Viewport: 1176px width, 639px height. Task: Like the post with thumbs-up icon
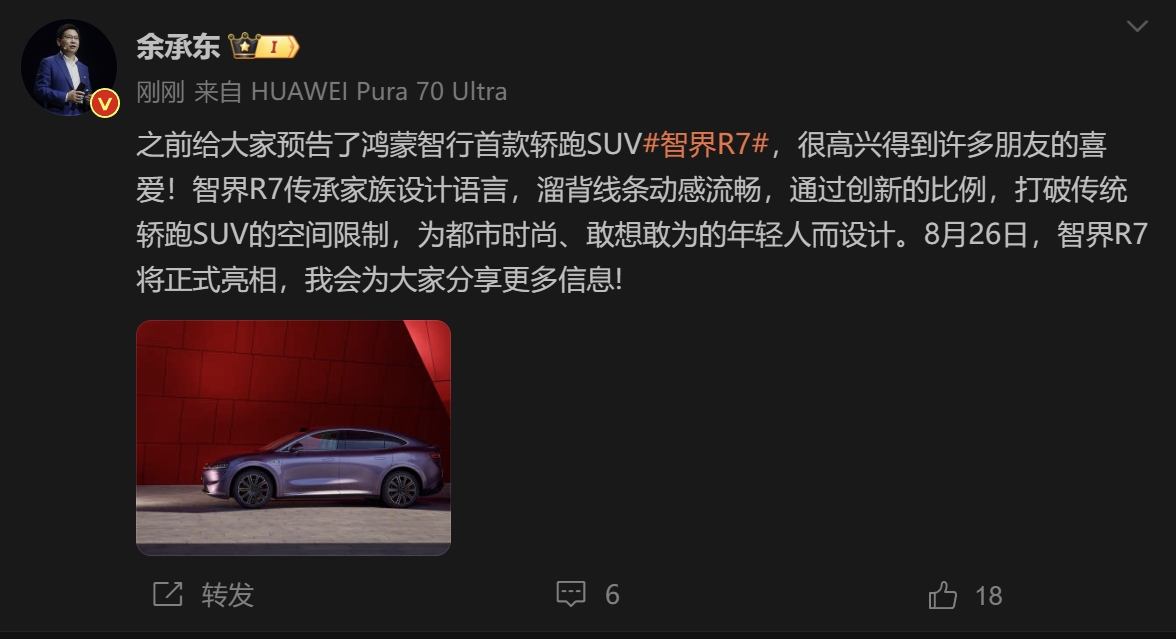(x=943, y=596)
